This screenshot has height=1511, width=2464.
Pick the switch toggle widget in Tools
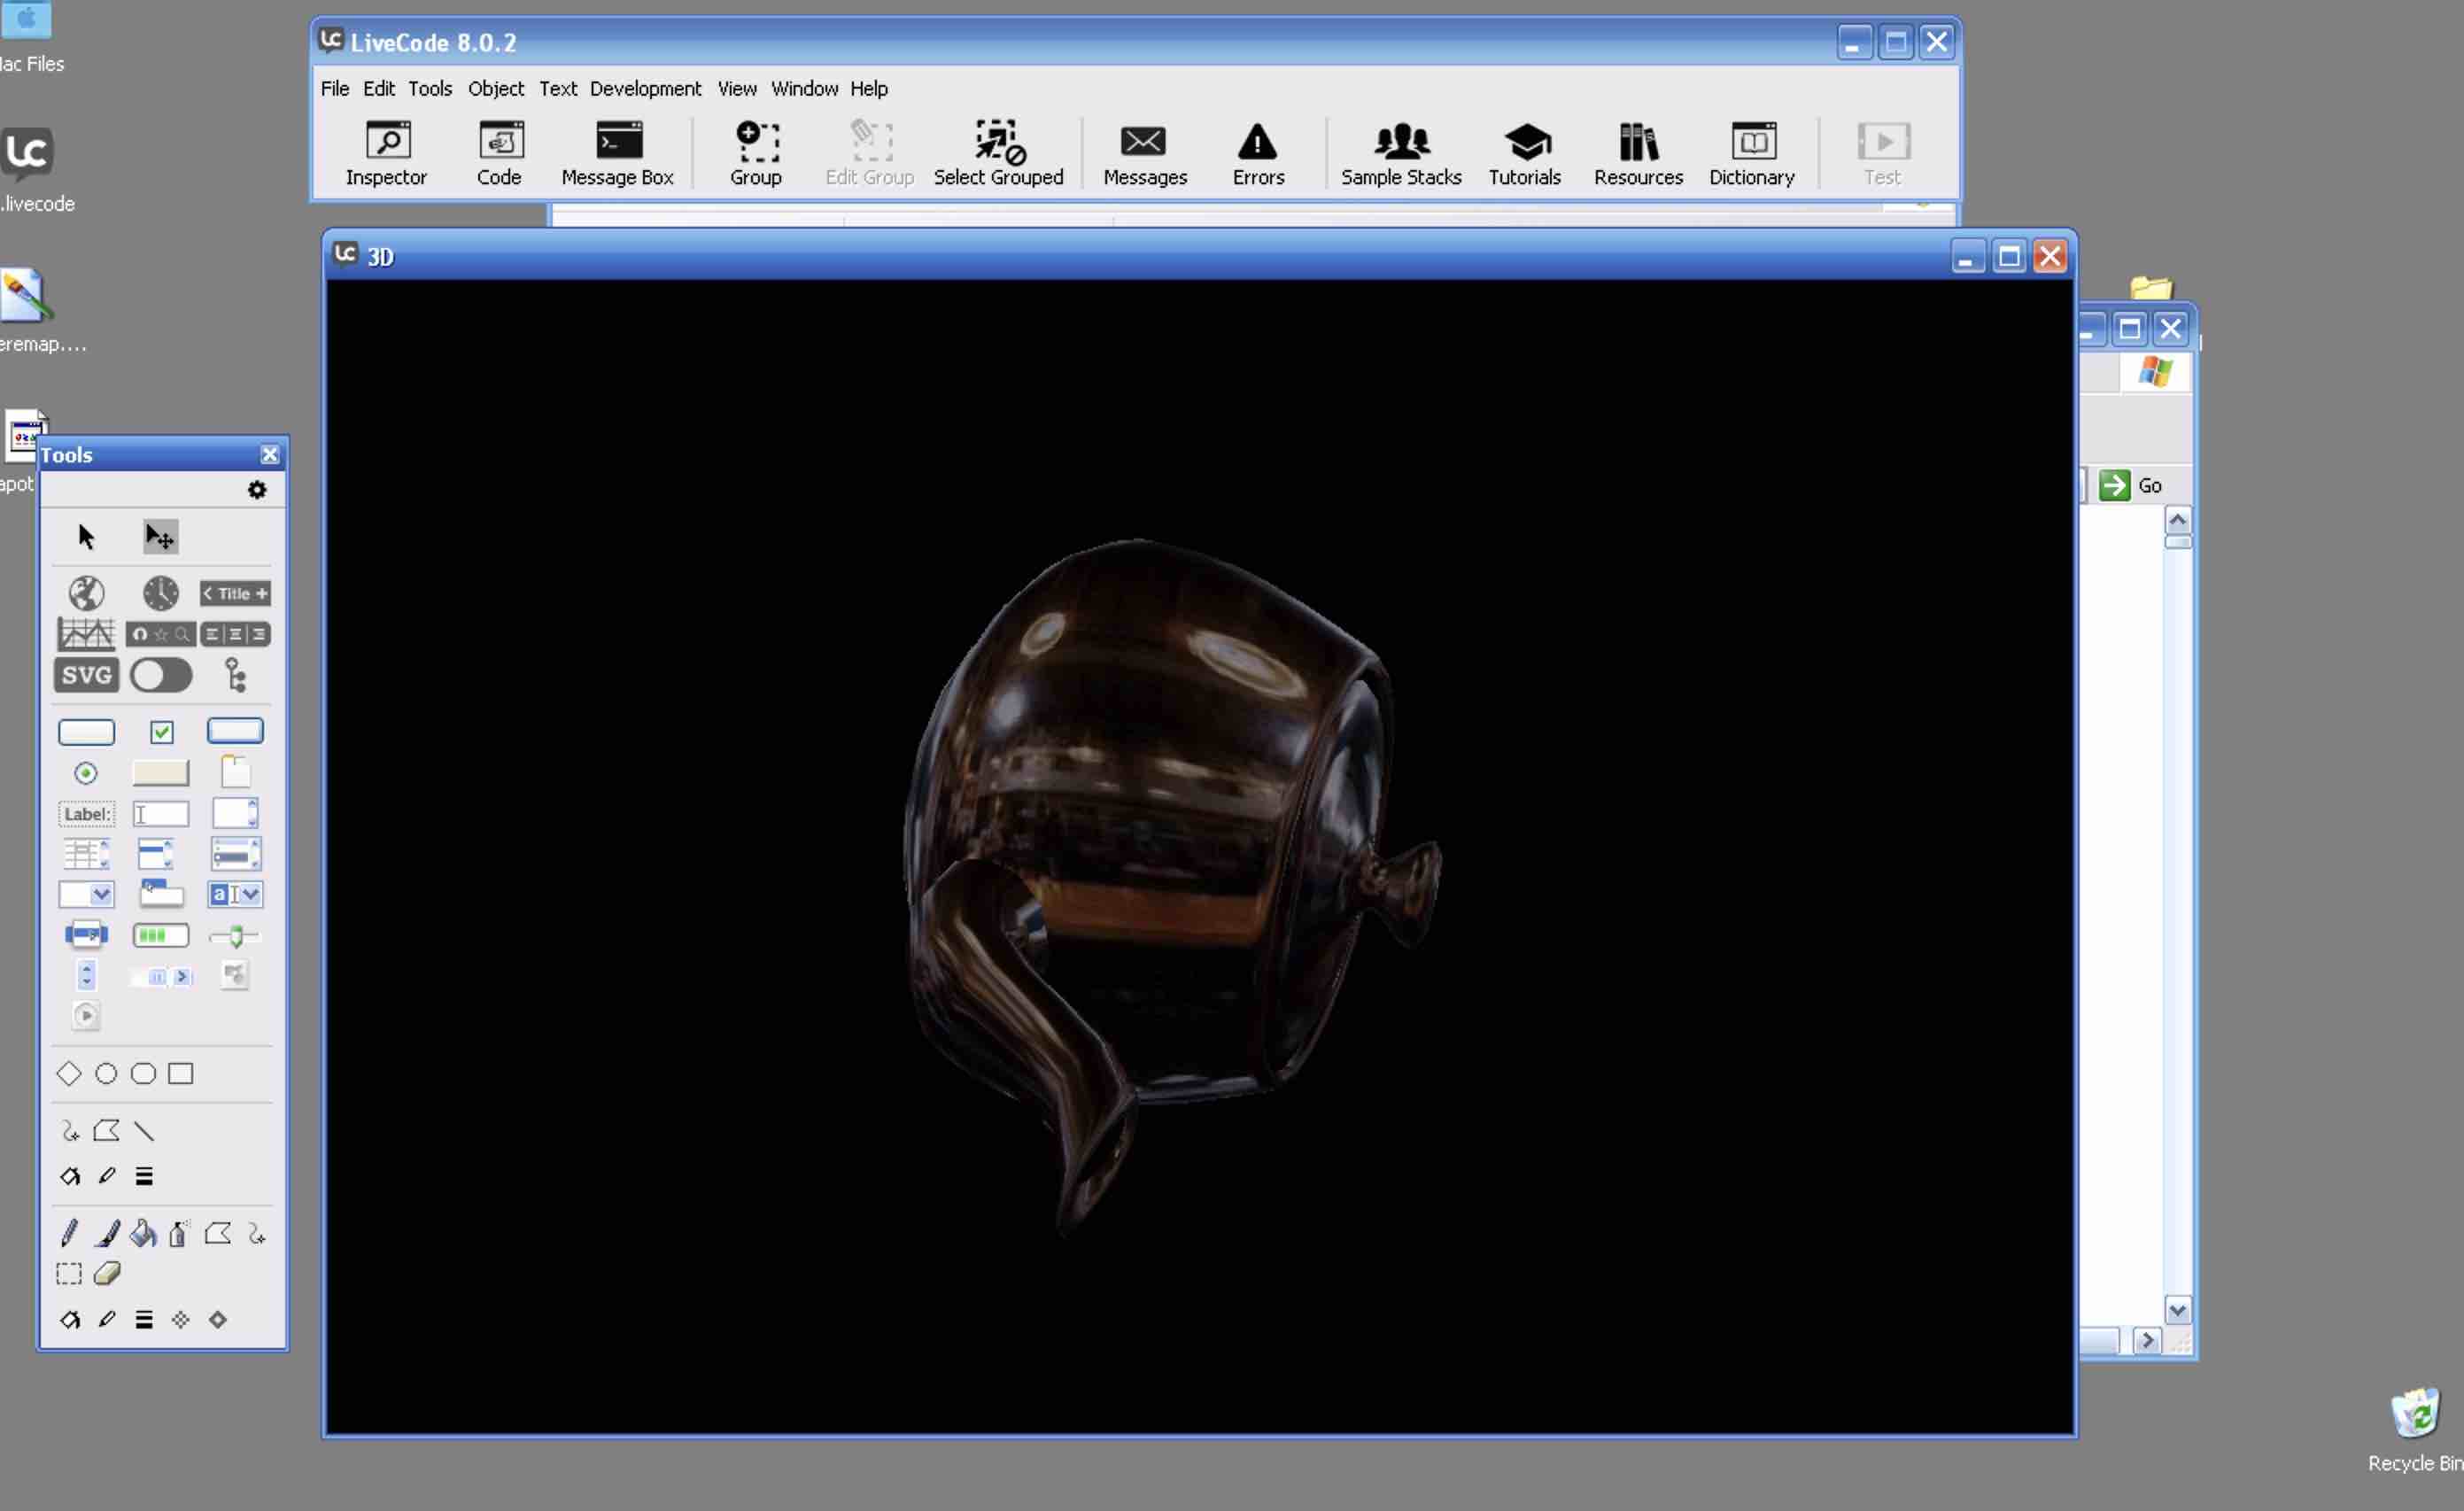tap(160, 675)
